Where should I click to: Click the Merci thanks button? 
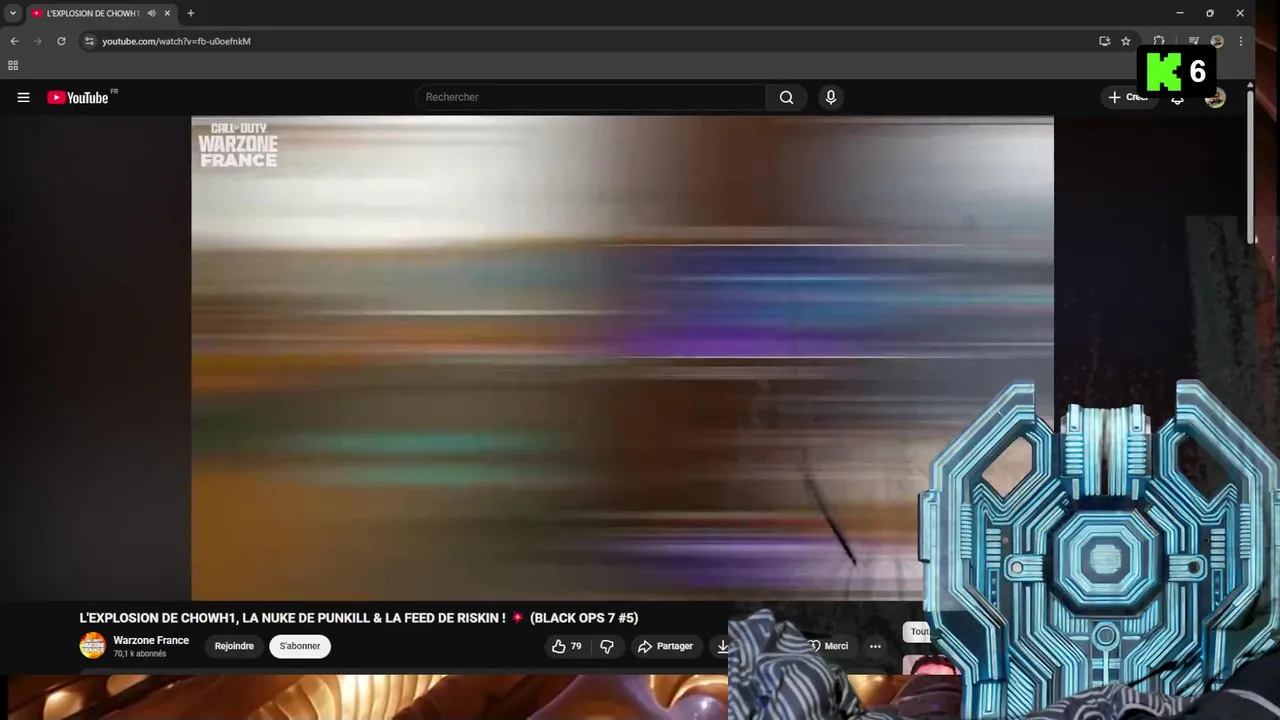(830, 646)
